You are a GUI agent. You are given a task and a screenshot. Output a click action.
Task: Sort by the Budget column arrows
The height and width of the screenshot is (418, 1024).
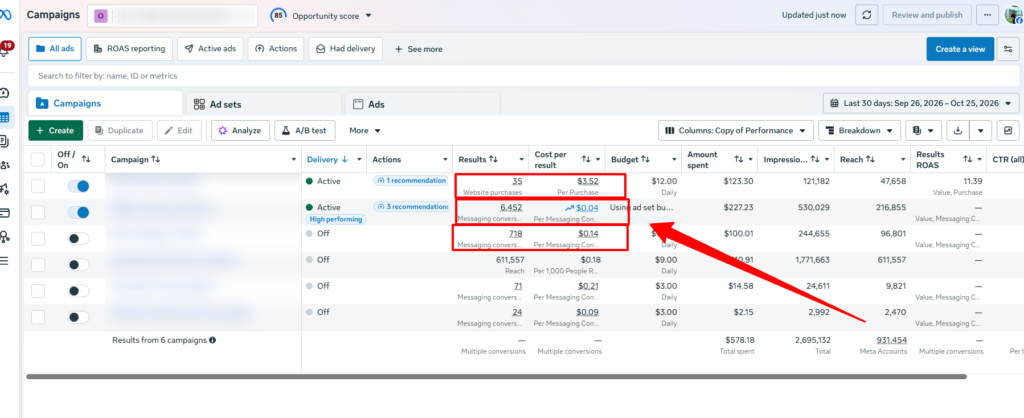(645, 159)
